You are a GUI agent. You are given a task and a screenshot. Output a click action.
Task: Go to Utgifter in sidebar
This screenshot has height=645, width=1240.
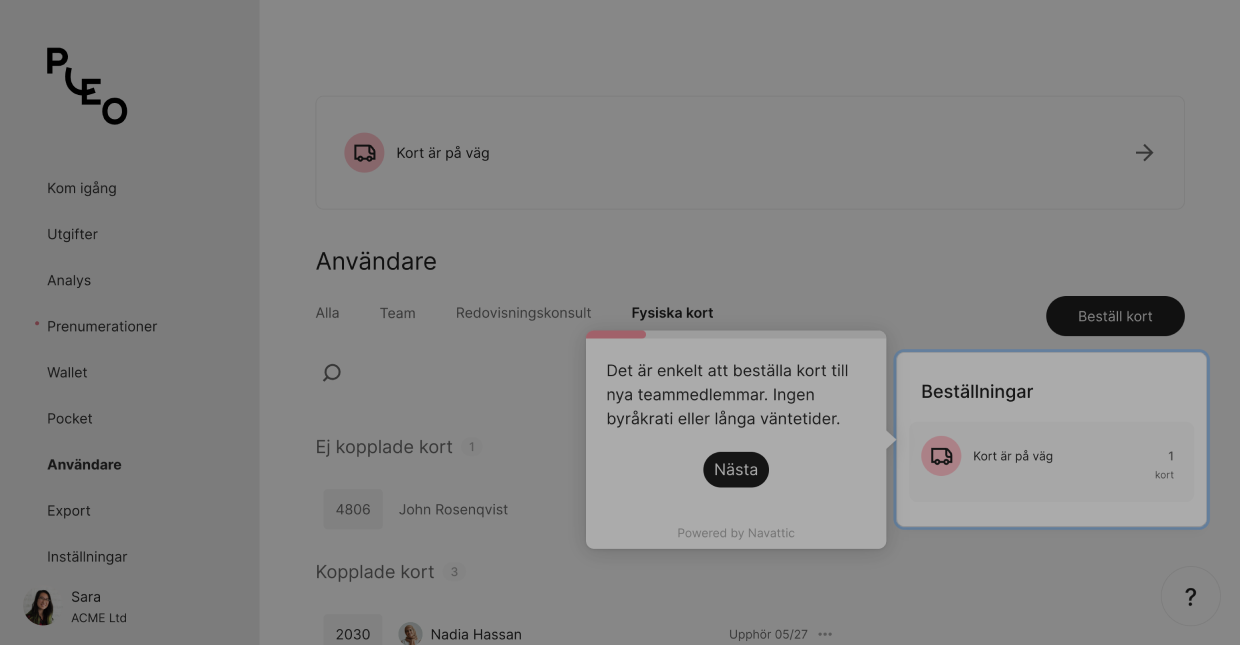(x=72, y=234)
